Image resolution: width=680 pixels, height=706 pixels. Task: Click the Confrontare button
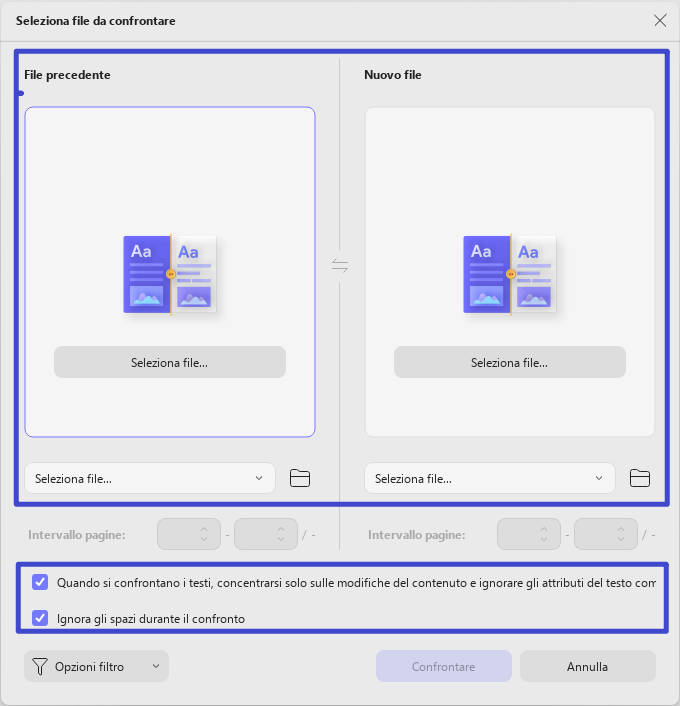(444, 666)
